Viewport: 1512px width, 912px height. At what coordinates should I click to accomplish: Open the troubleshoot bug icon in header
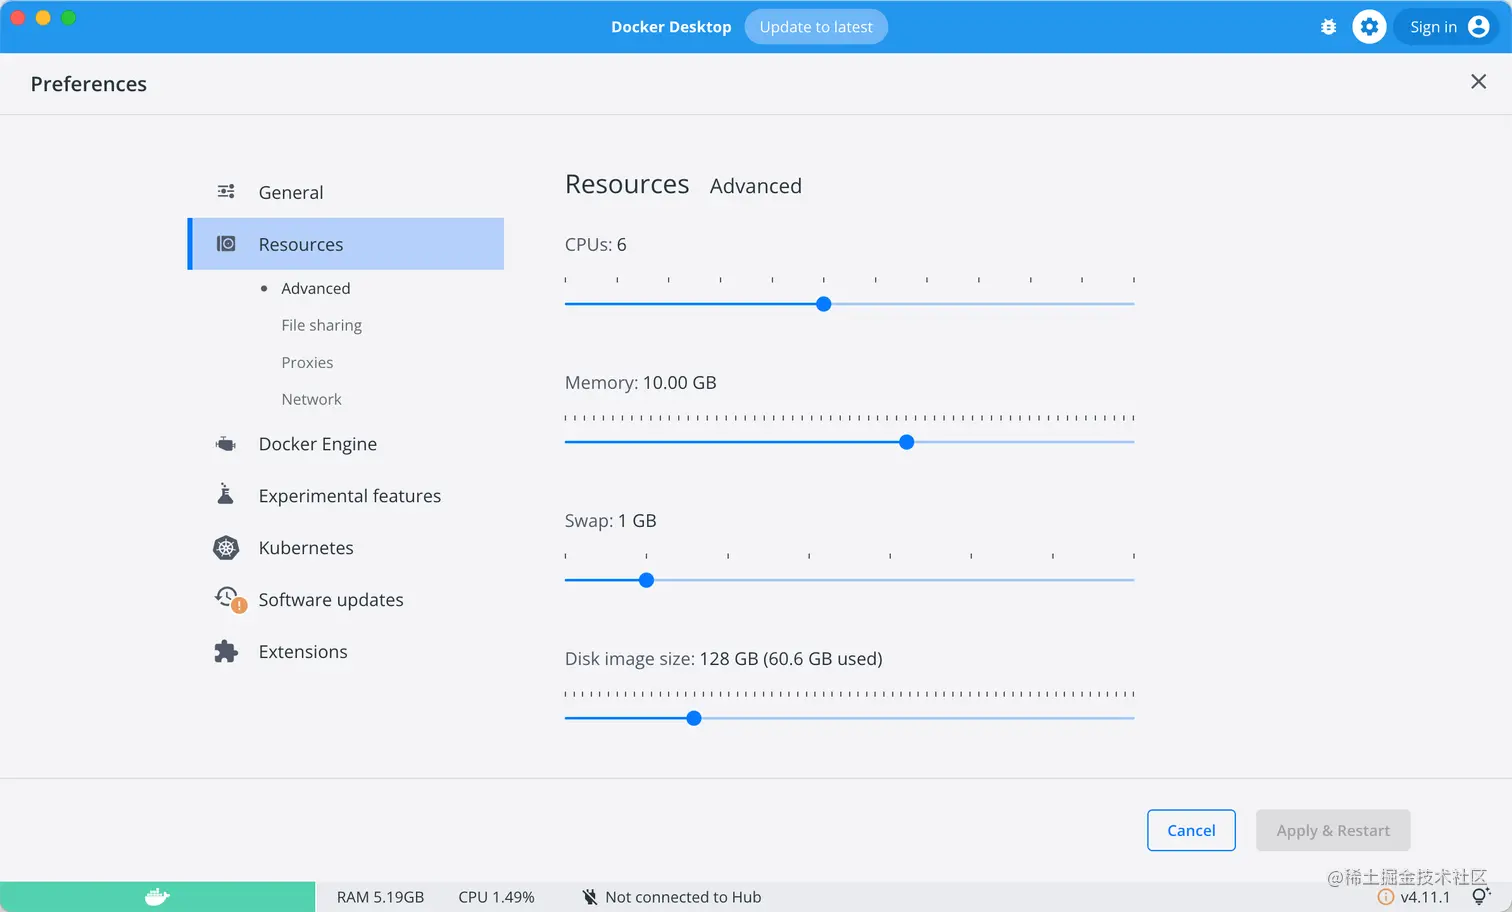pyautogui.click(x=1328, y=27)
